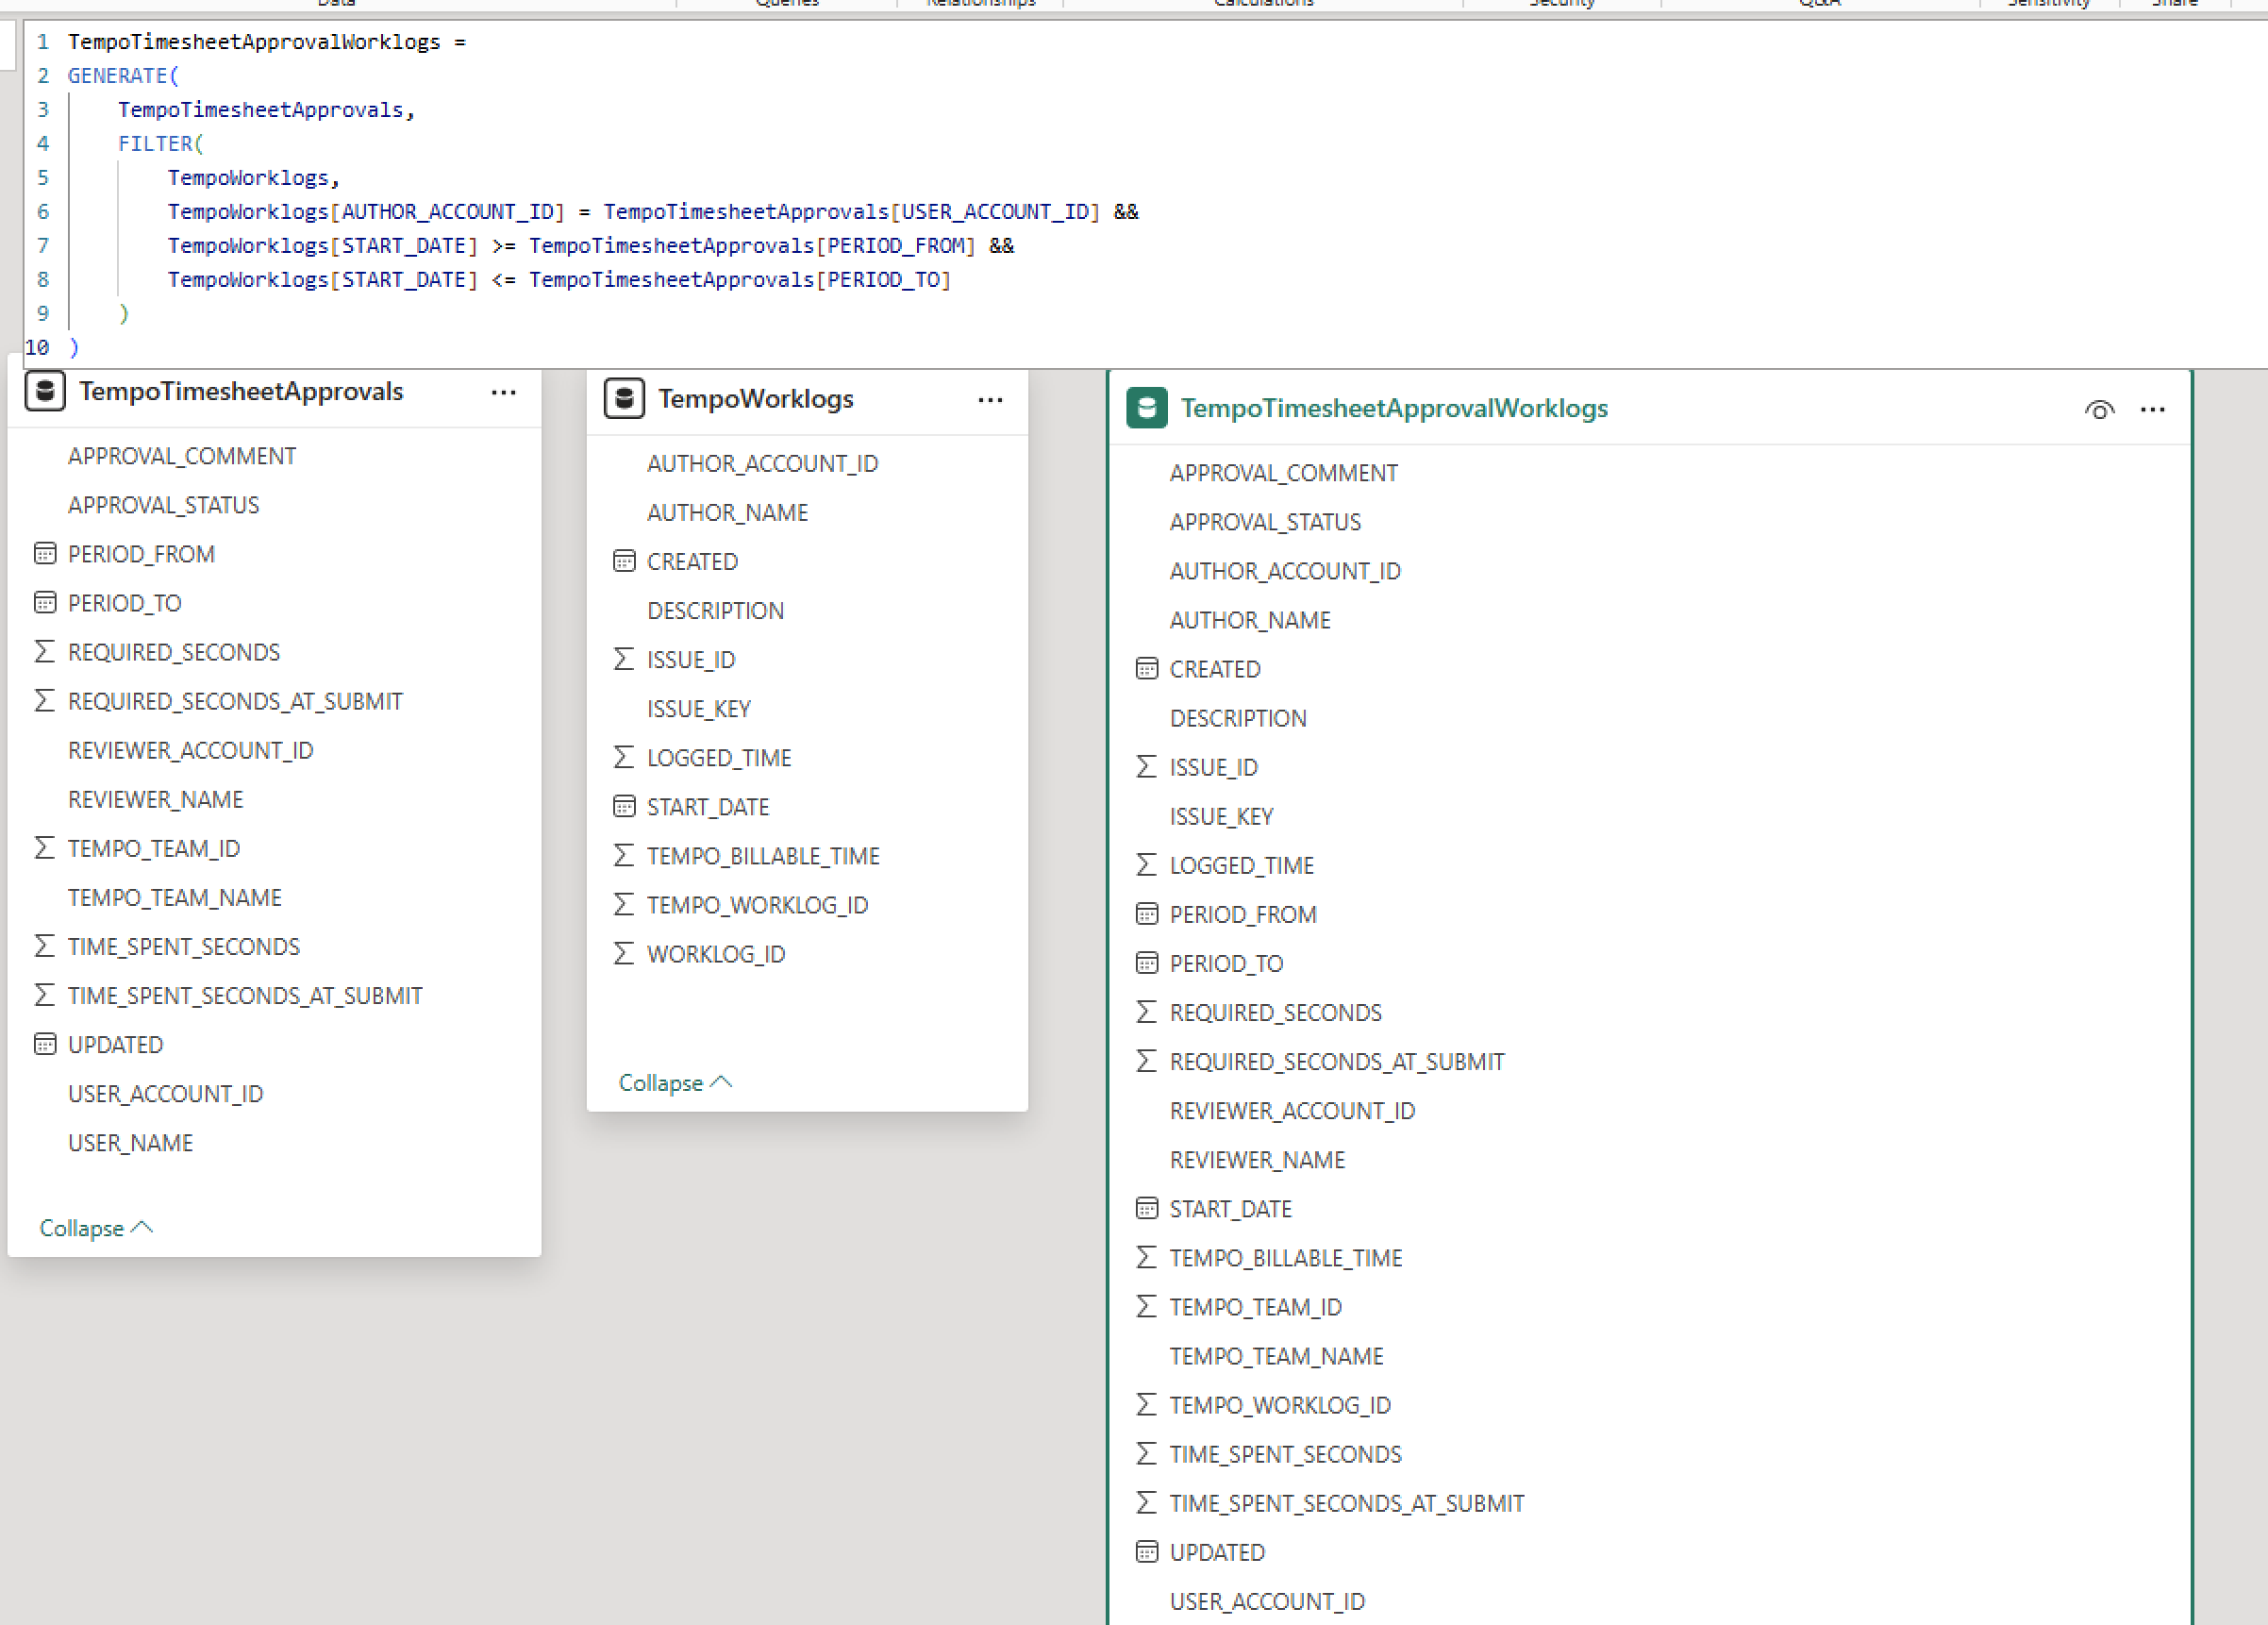Click calendar icon beside START_DATE in TempoTimesheetApprovalWorklogs
2268x1625 pixels.
pyautogui.click(x=1147, y=1208)
